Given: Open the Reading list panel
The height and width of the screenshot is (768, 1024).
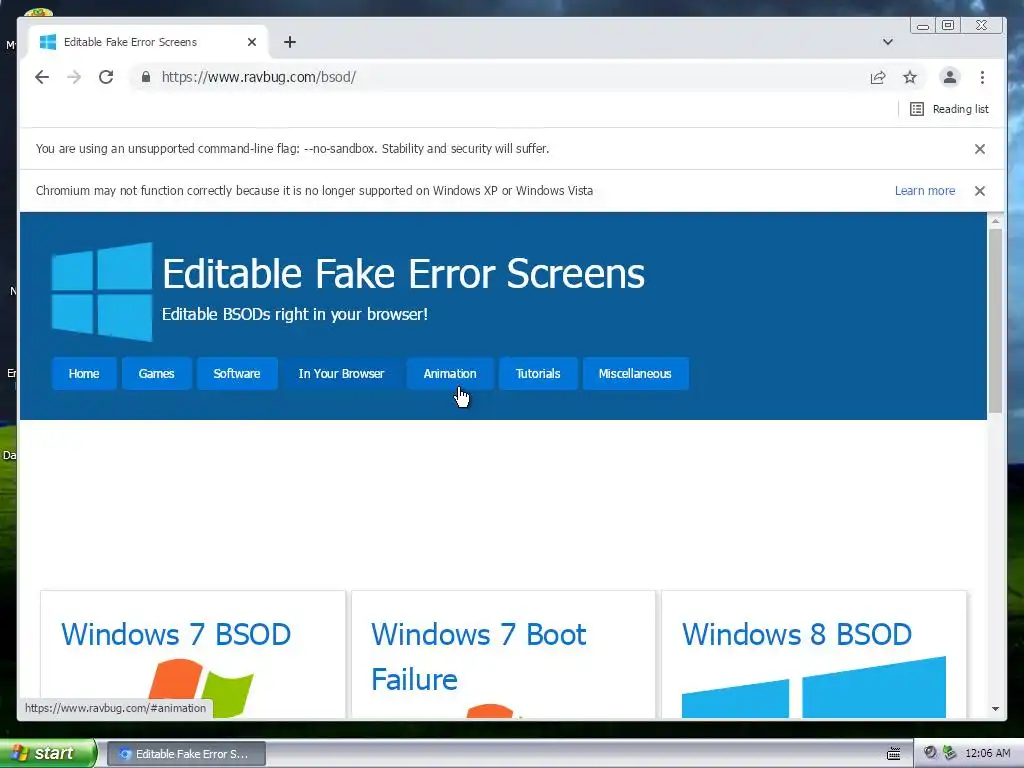Looking at the screenshot, I should click(950, 109).
